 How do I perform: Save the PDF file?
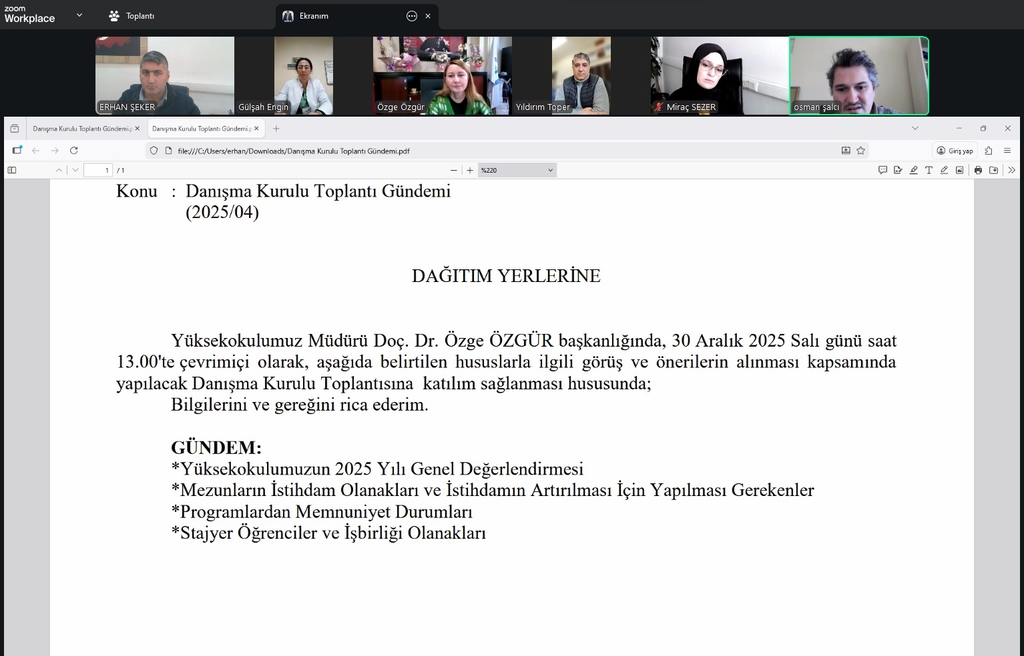[993, 170]
